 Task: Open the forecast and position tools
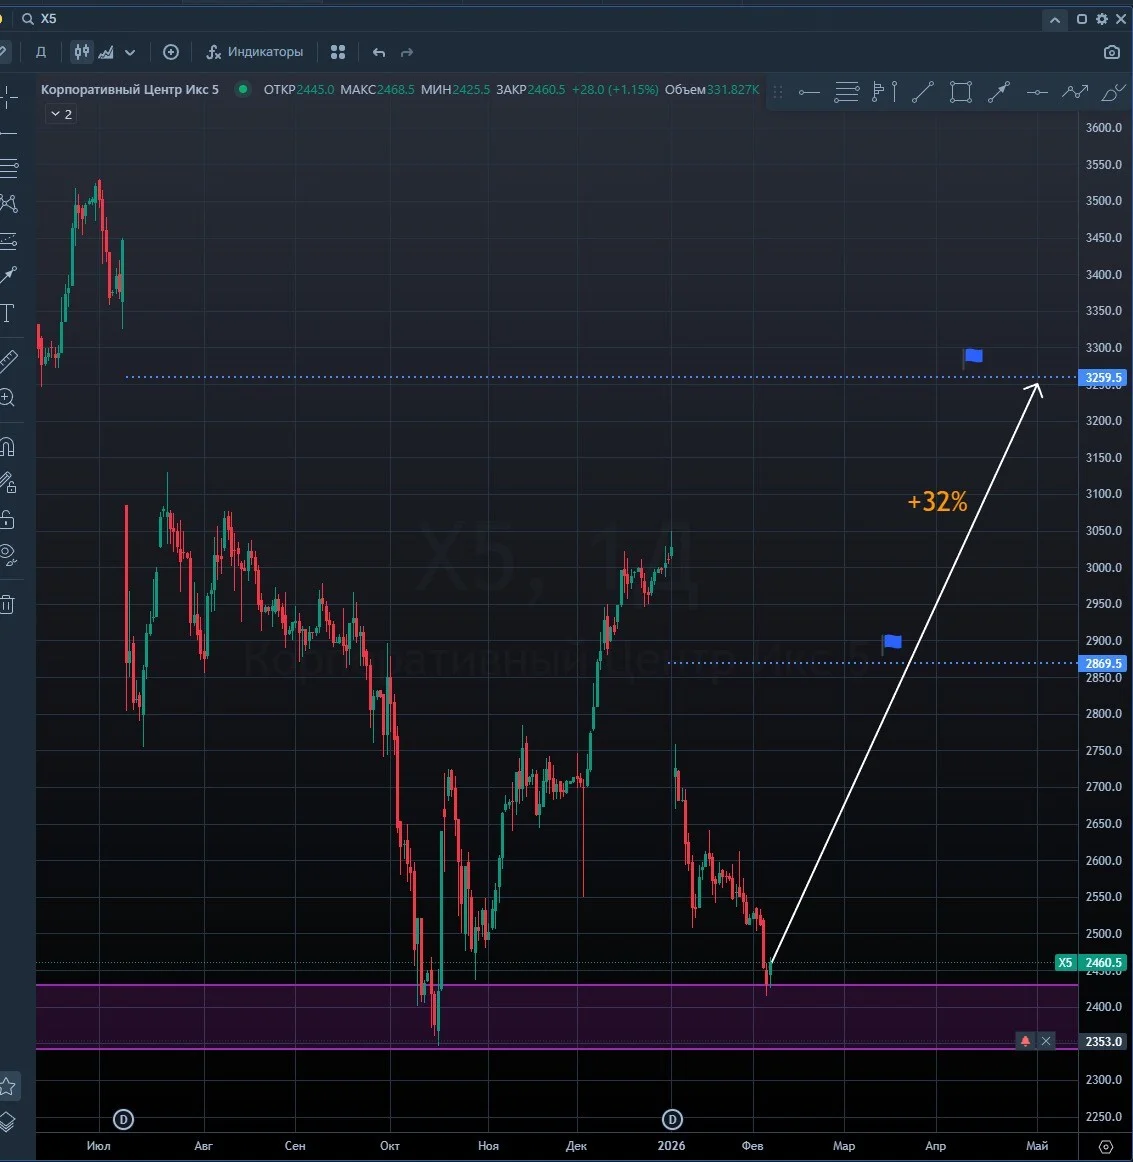pyautogui.click(x=7, y=240)
